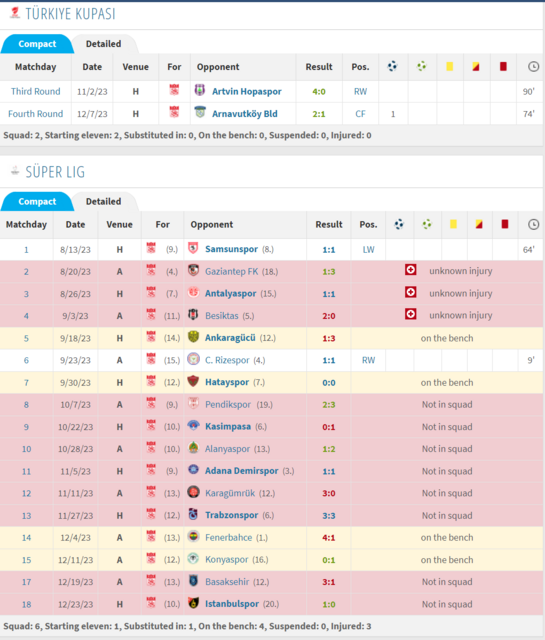Screen dimensions: 545x640
Task: Click second yellow icon in Süper Lig header
Action: (479, 224)
